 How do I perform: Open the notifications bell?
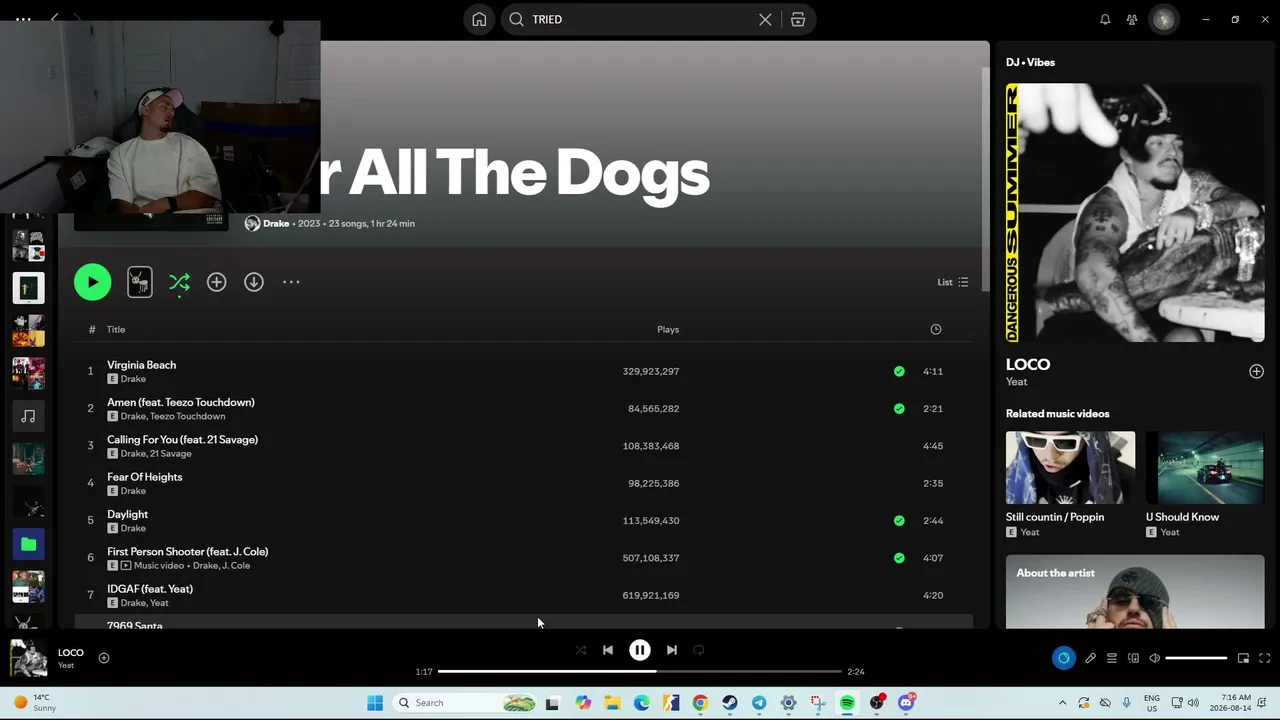(1105, 19)
